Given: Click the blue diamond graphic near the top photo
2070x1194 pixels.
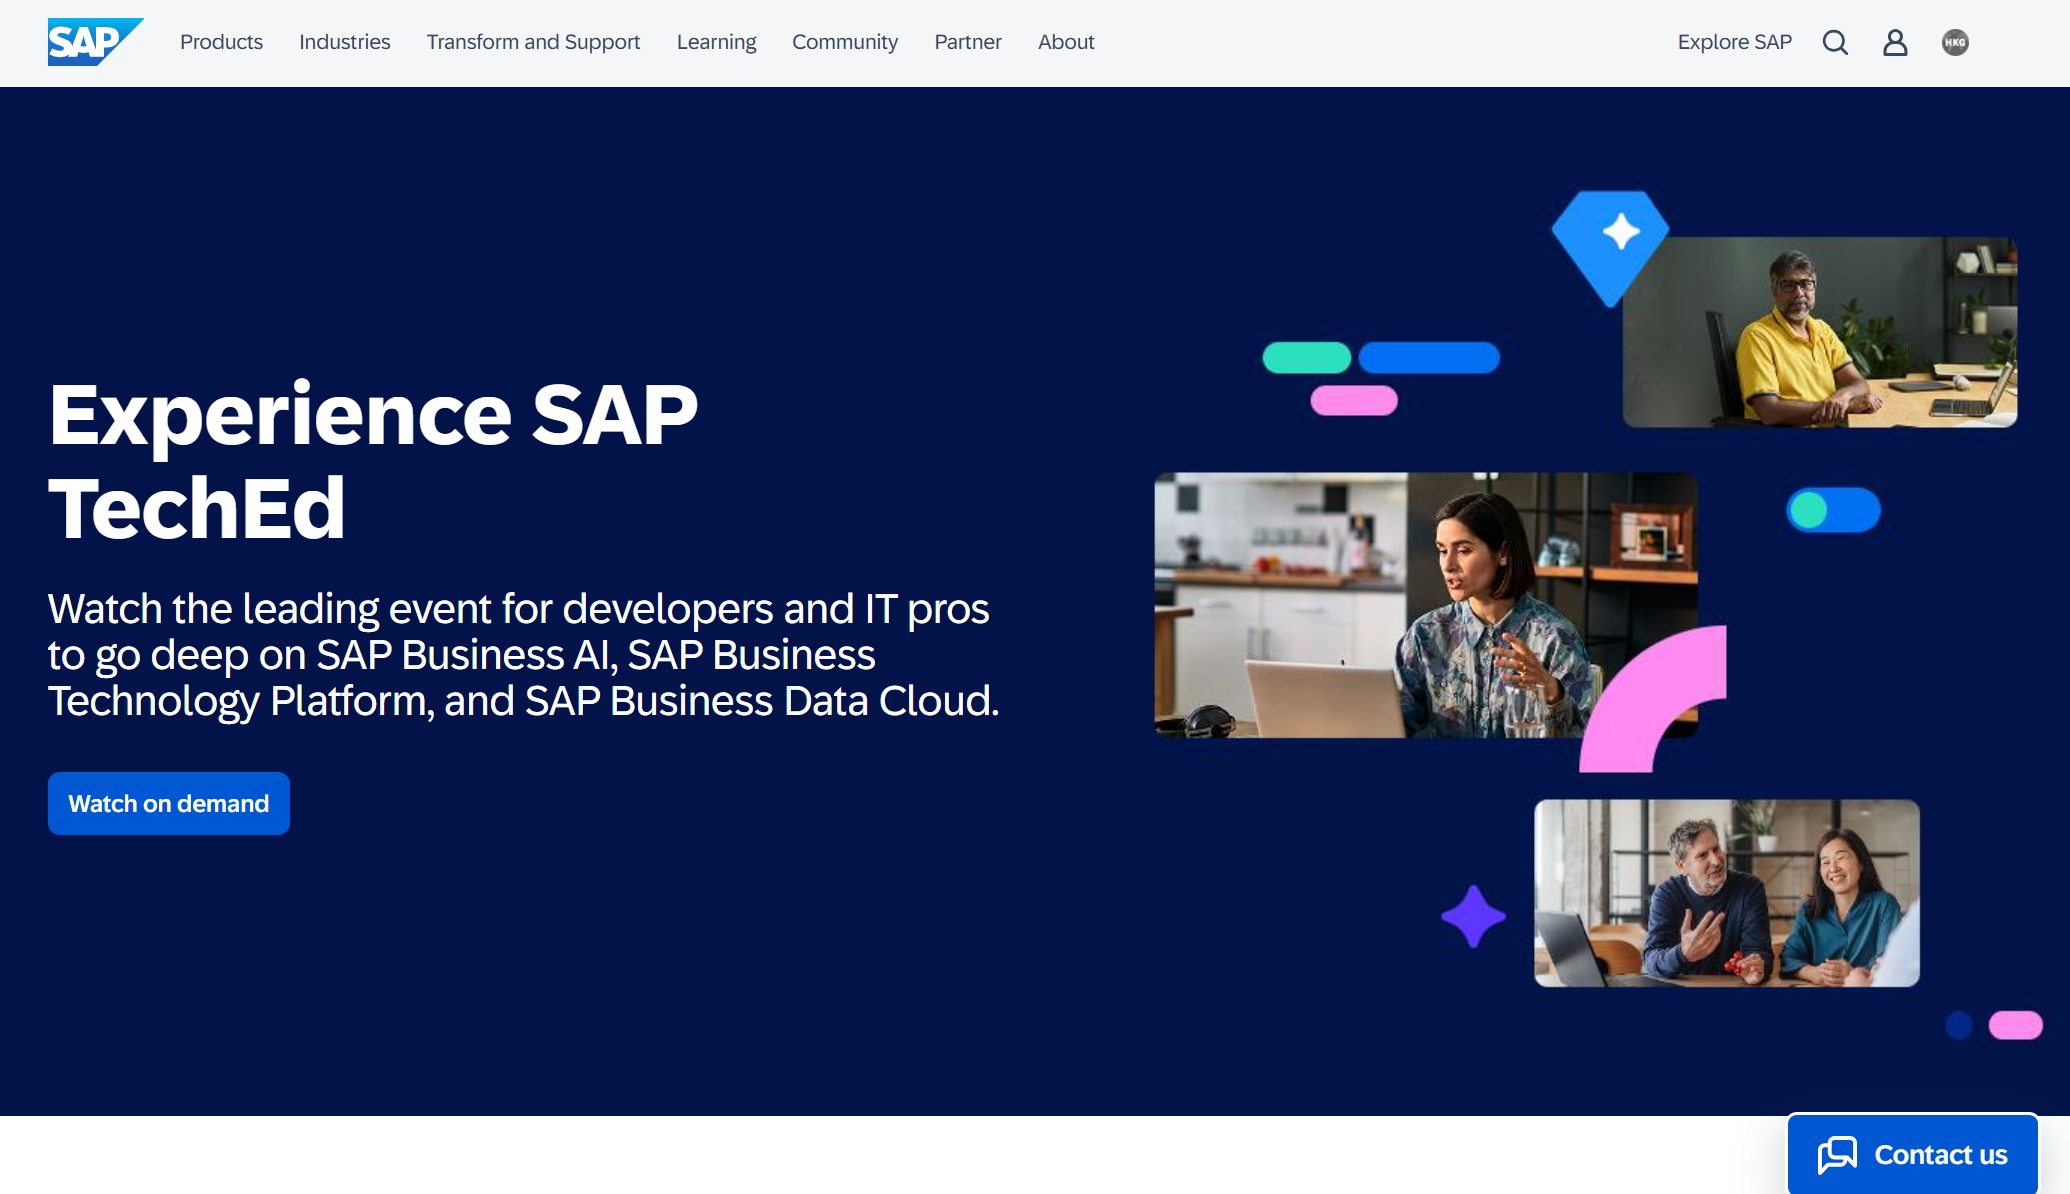Looking at the screenshot, I should point(1612,239).
